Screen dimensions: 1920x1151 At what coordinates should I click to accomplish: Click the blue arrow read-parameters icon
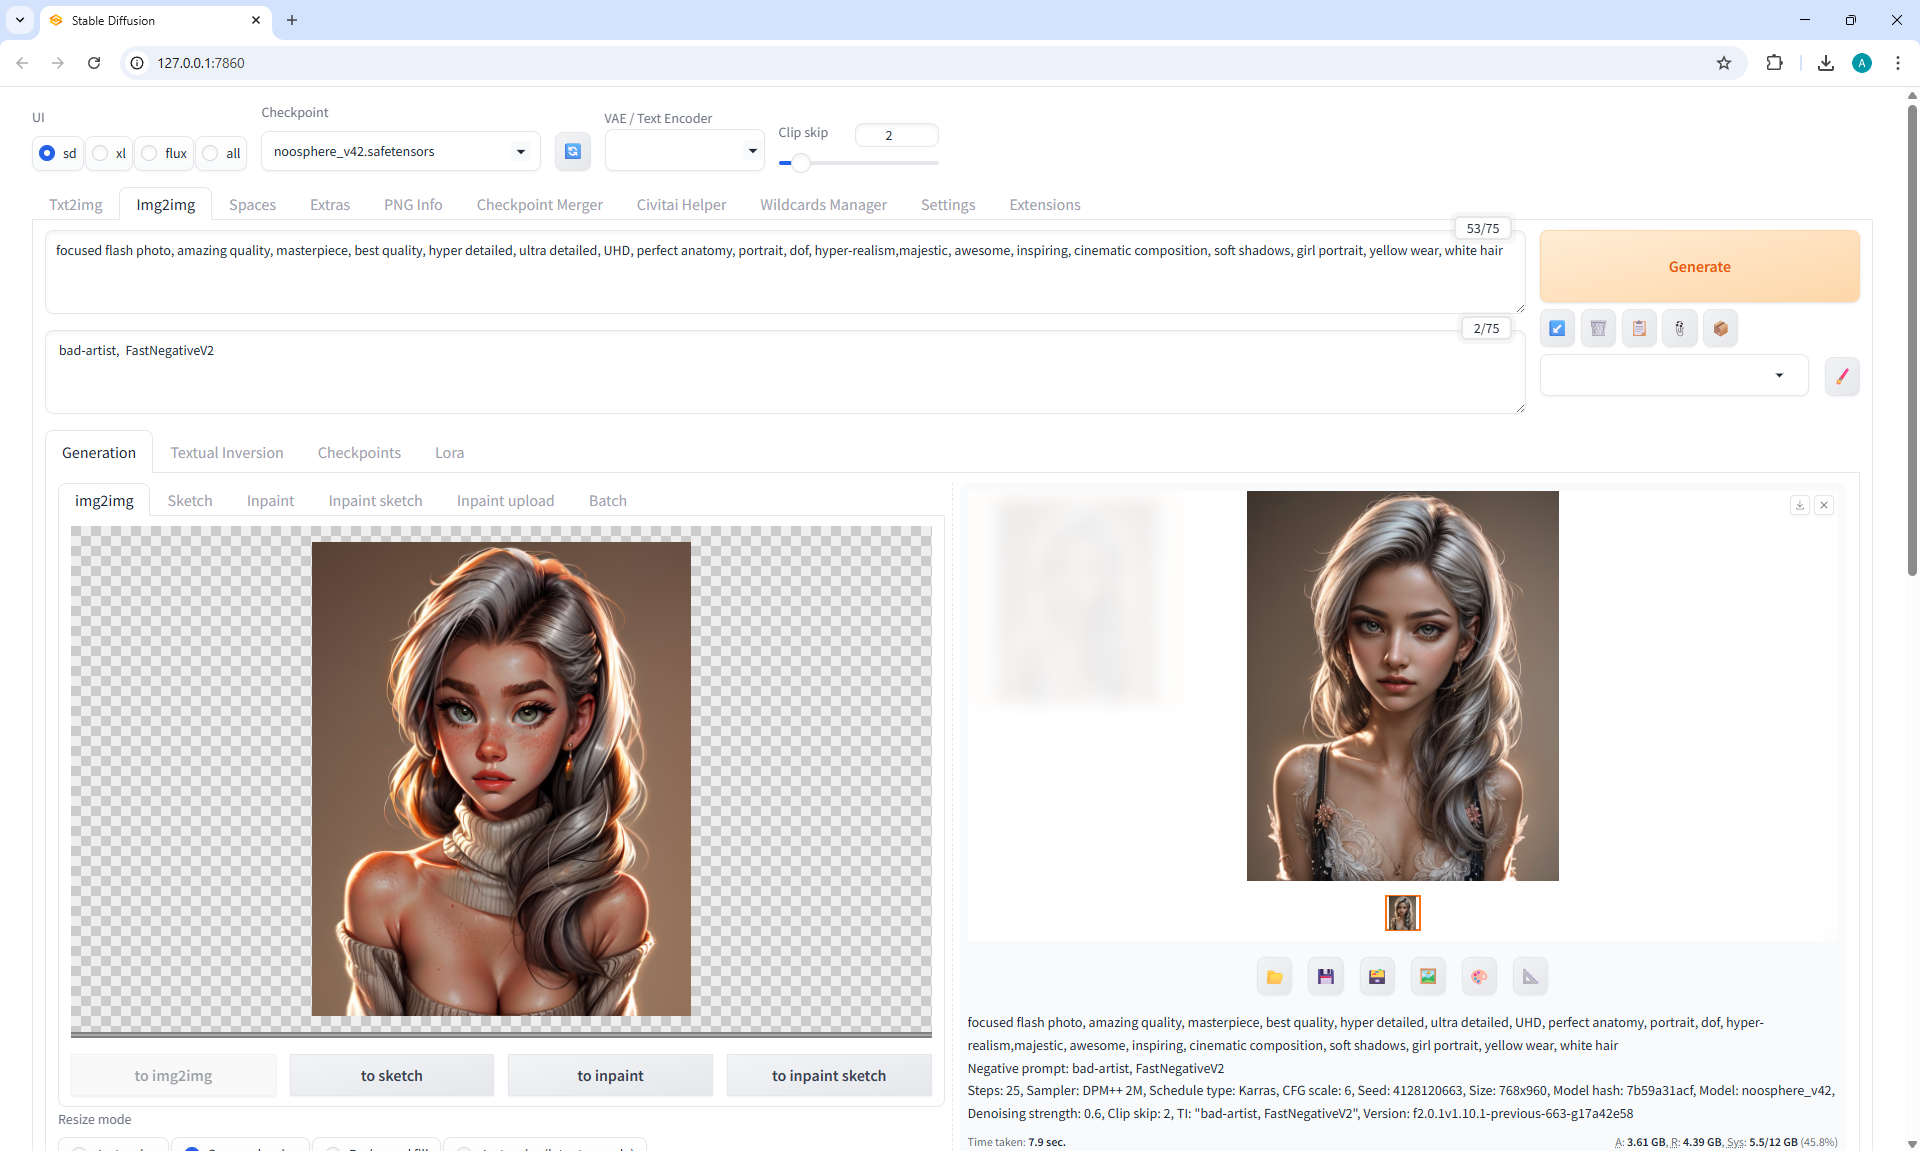click(1557, 328)
